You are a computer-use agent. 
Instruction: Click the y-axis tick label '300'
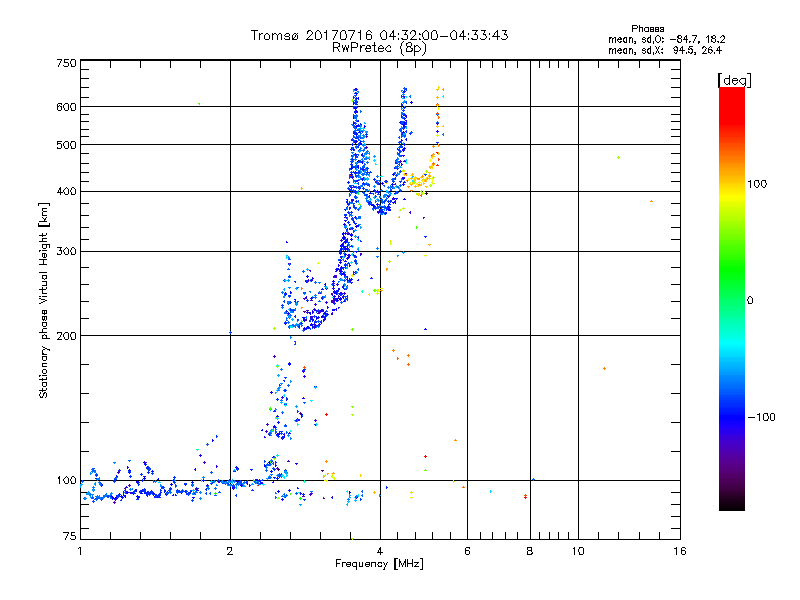(x=66, y=252)
